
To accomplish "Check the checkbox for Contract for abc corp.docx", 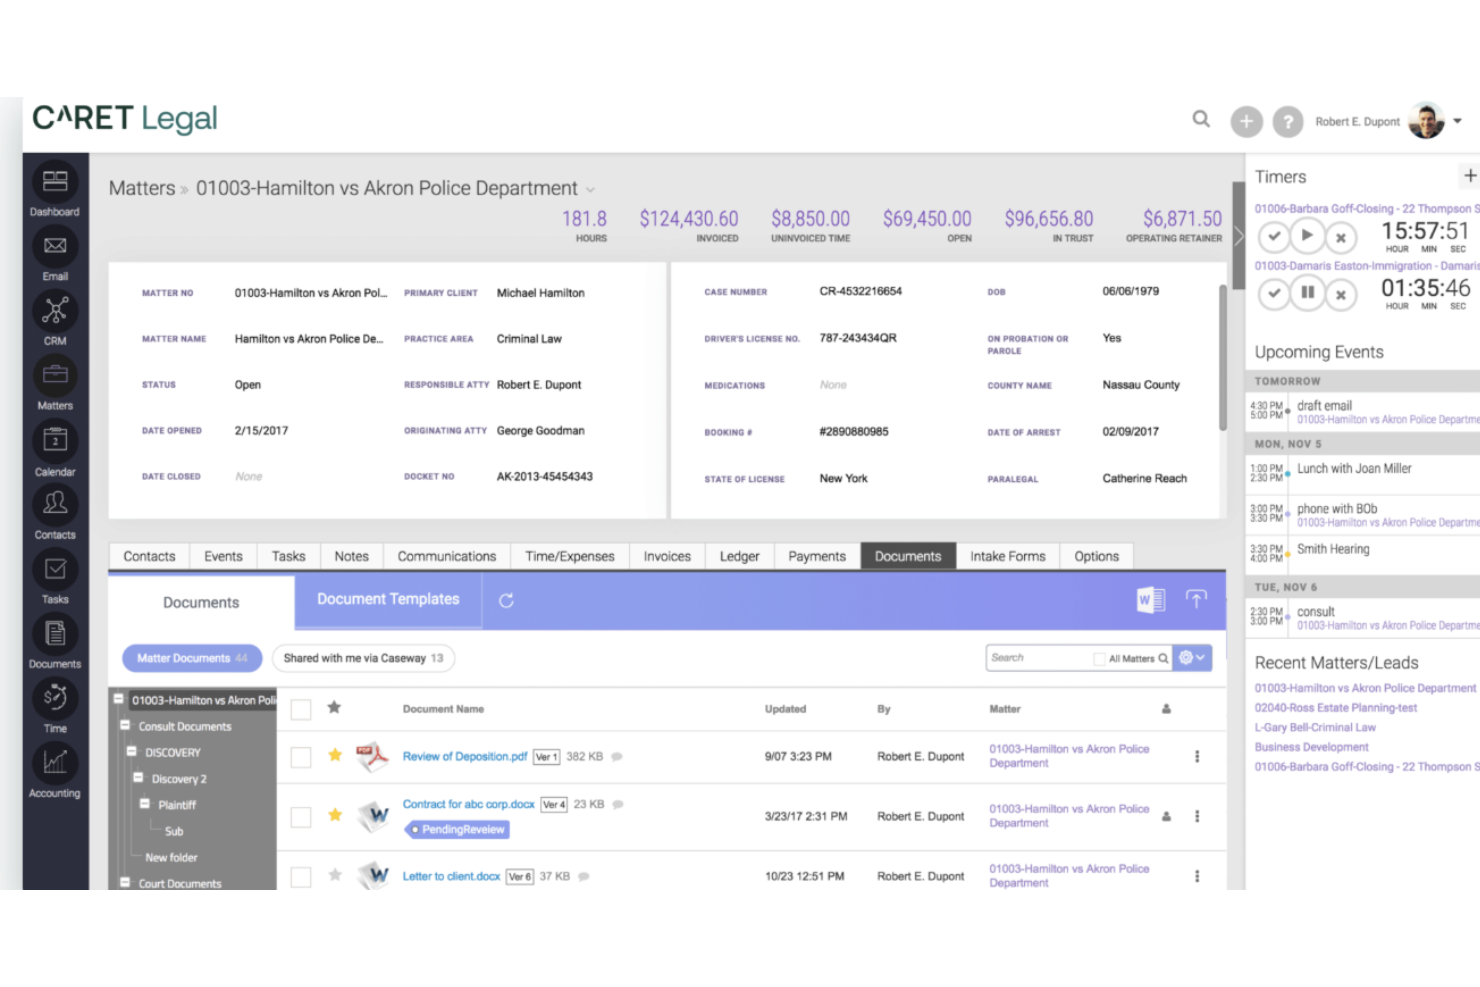I will [x=300, y=816].
